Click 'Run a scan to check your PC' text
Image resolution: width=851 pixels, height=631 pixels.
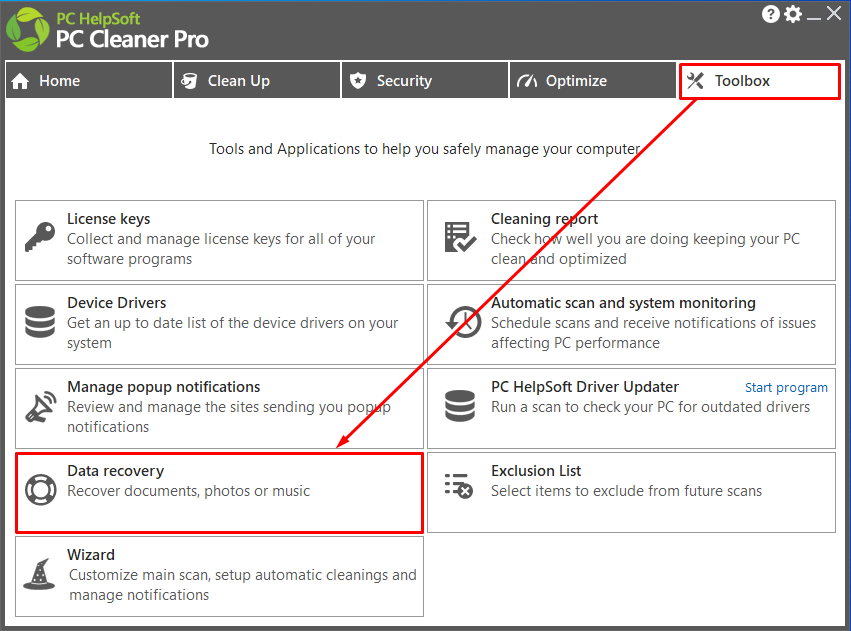click(650, 407)
